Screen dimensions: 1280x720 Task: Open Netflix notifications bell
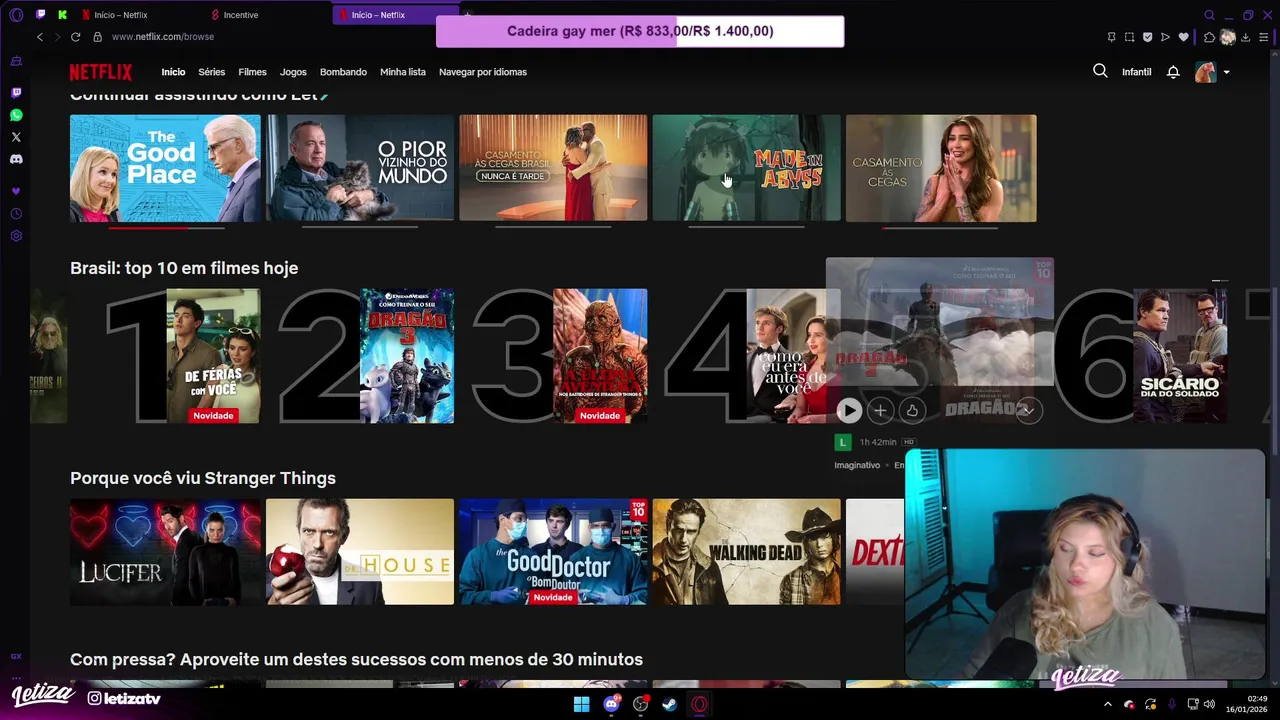(1173, 72)
